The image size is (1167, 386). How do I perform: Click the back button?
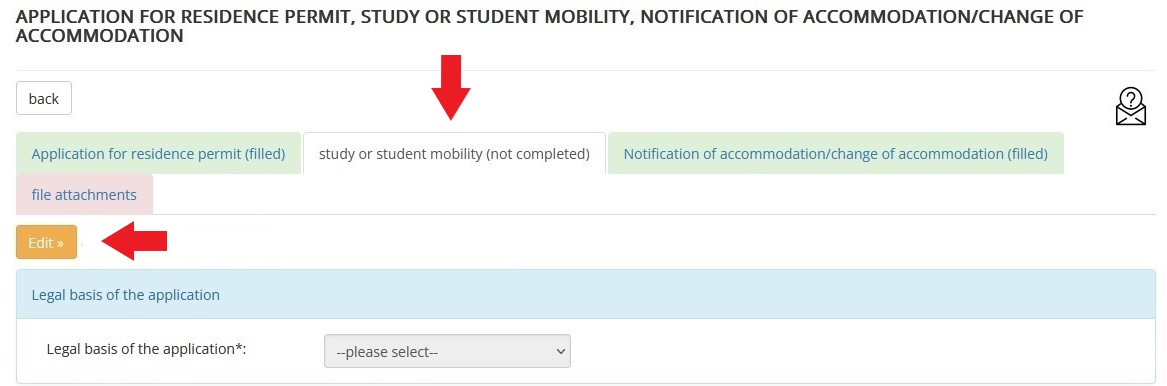(44, 98)
